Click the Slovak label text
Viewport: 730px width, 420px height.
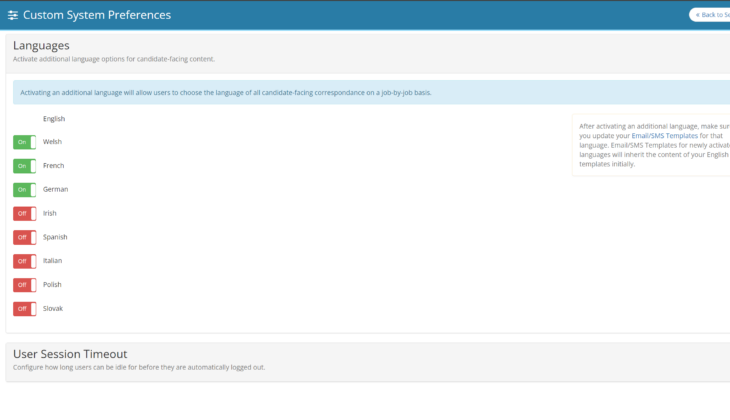click(x=54, y=309)
